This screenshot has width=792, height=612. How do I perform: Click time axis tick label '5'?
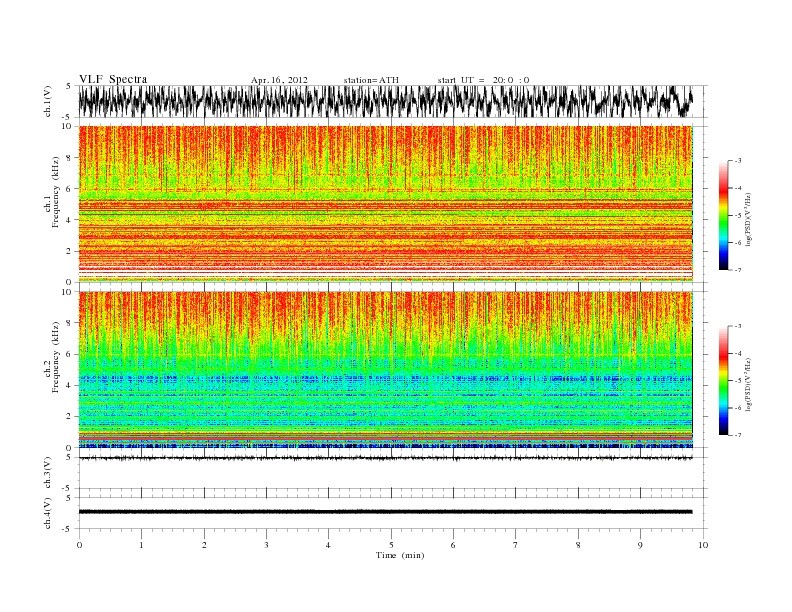[391, 545]
